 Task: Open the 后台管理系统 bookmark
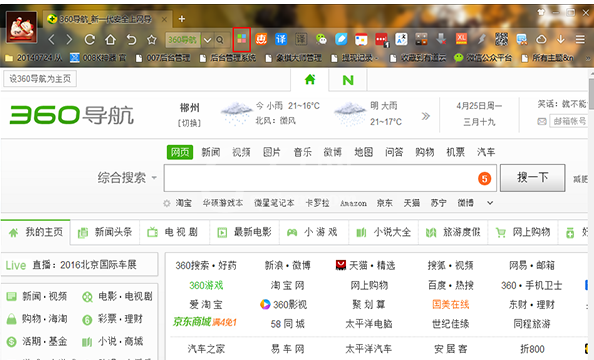[228, 58]
